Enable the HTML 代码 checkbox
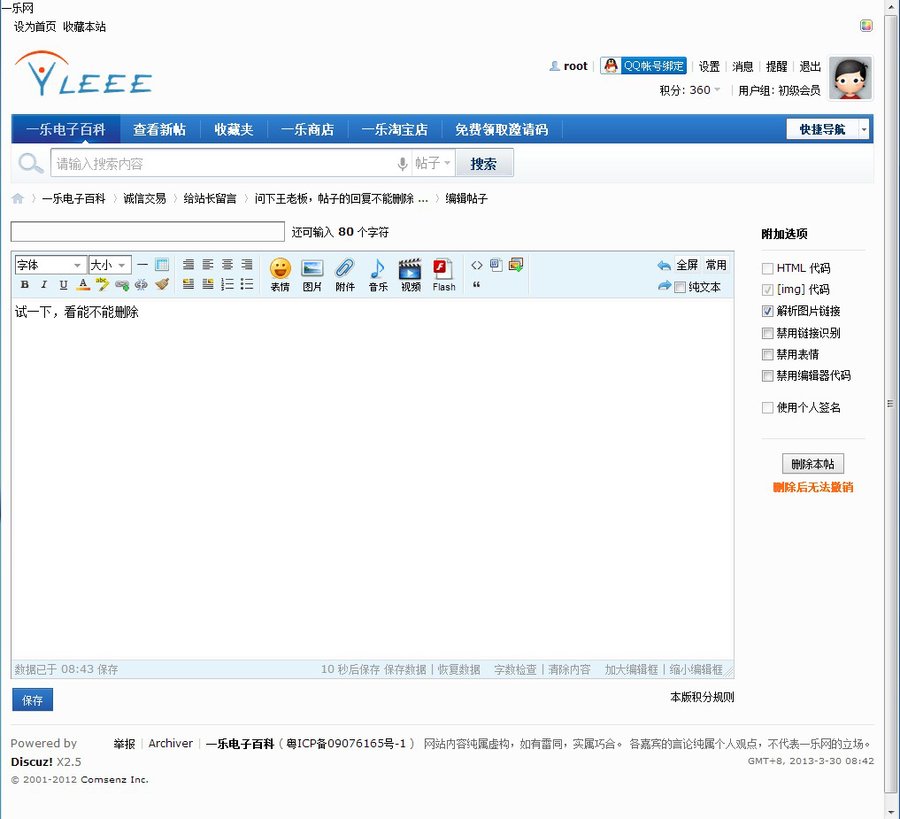This screenshot has width=900, height=819. 767,268
